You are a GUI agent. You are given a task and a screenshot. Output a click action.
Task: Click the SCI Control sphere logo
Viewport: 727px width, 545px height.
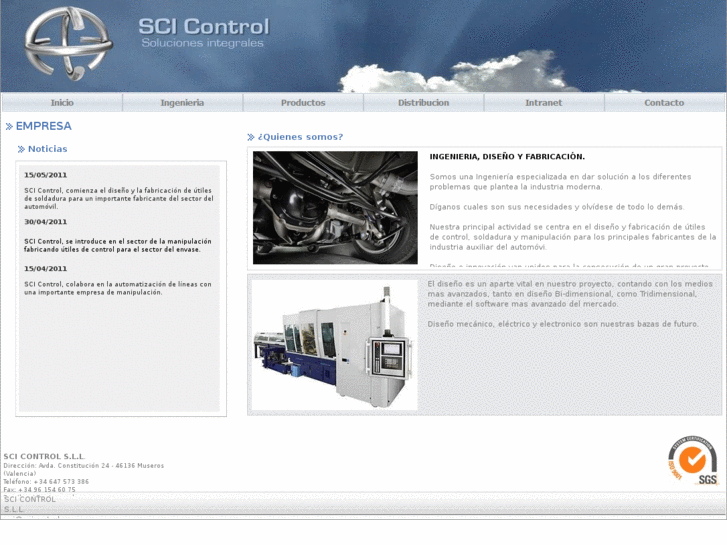[x=69, y=44]
